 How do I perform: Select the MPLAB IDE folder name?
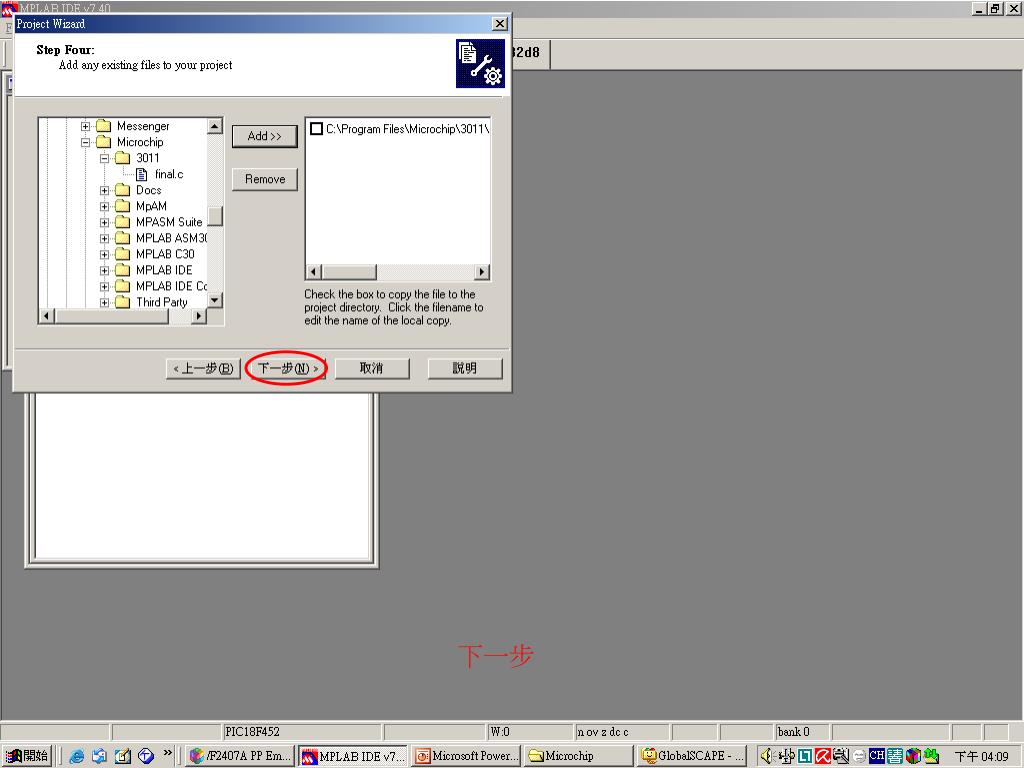(x=164, y=270)
